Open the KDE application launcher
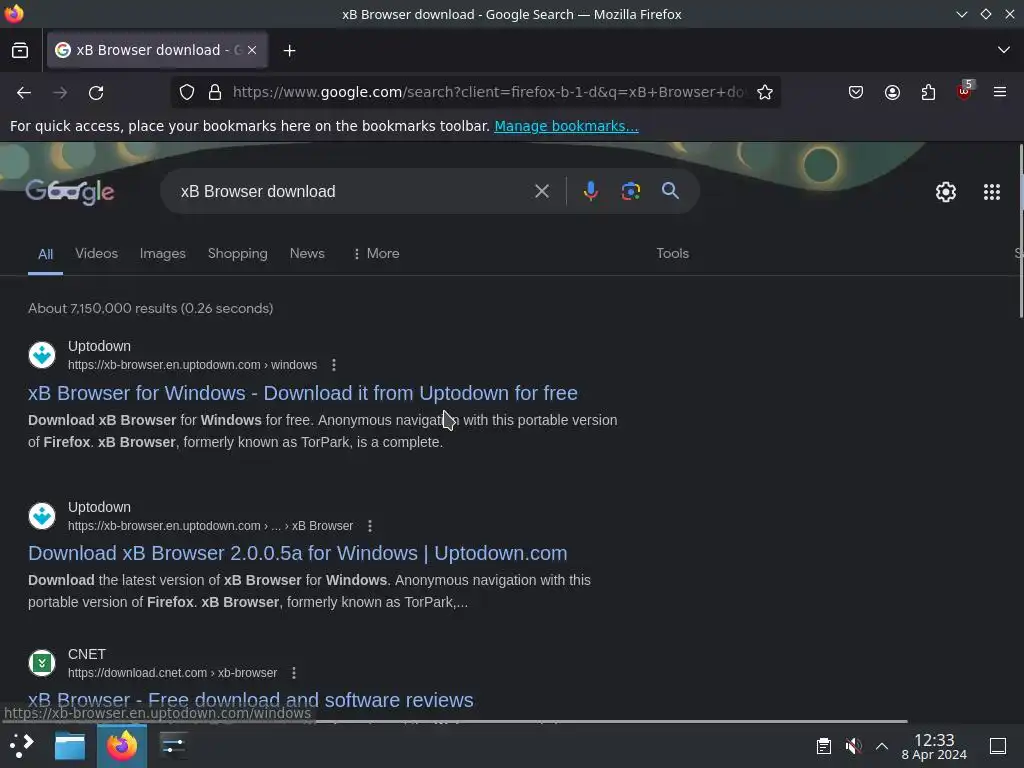1024x768 pixels. 22,745
